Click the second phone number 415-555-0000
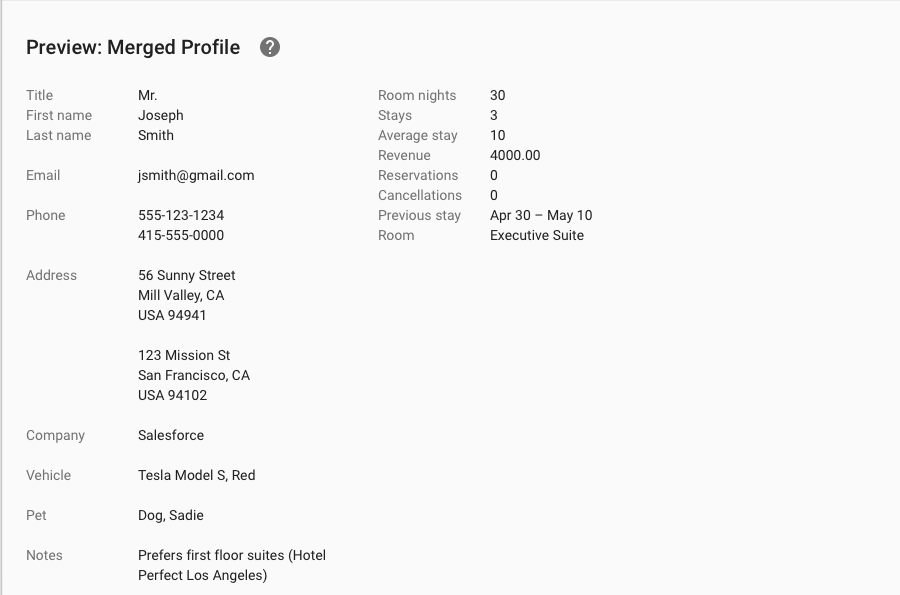The image size is (900, 595). pyautogui.click(x=181, y=235)
